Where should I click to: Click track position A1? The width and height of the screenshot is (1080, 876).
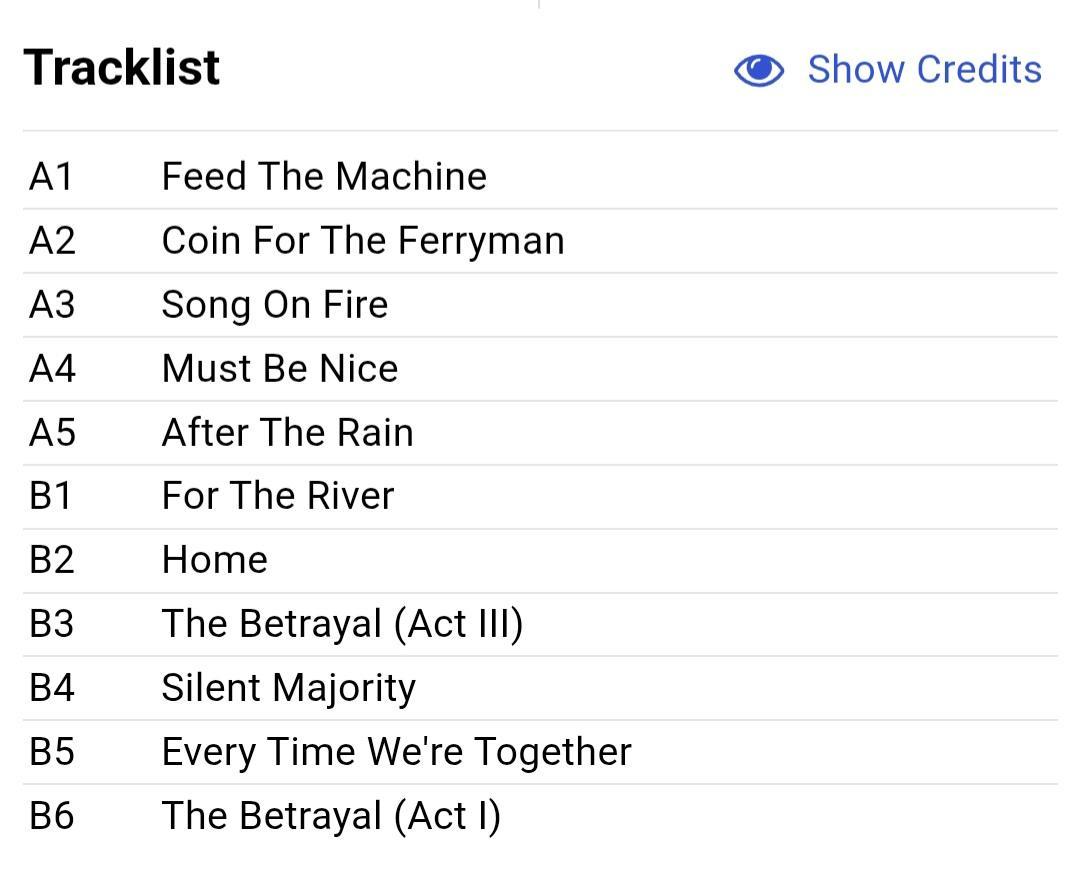pos(51,176)
